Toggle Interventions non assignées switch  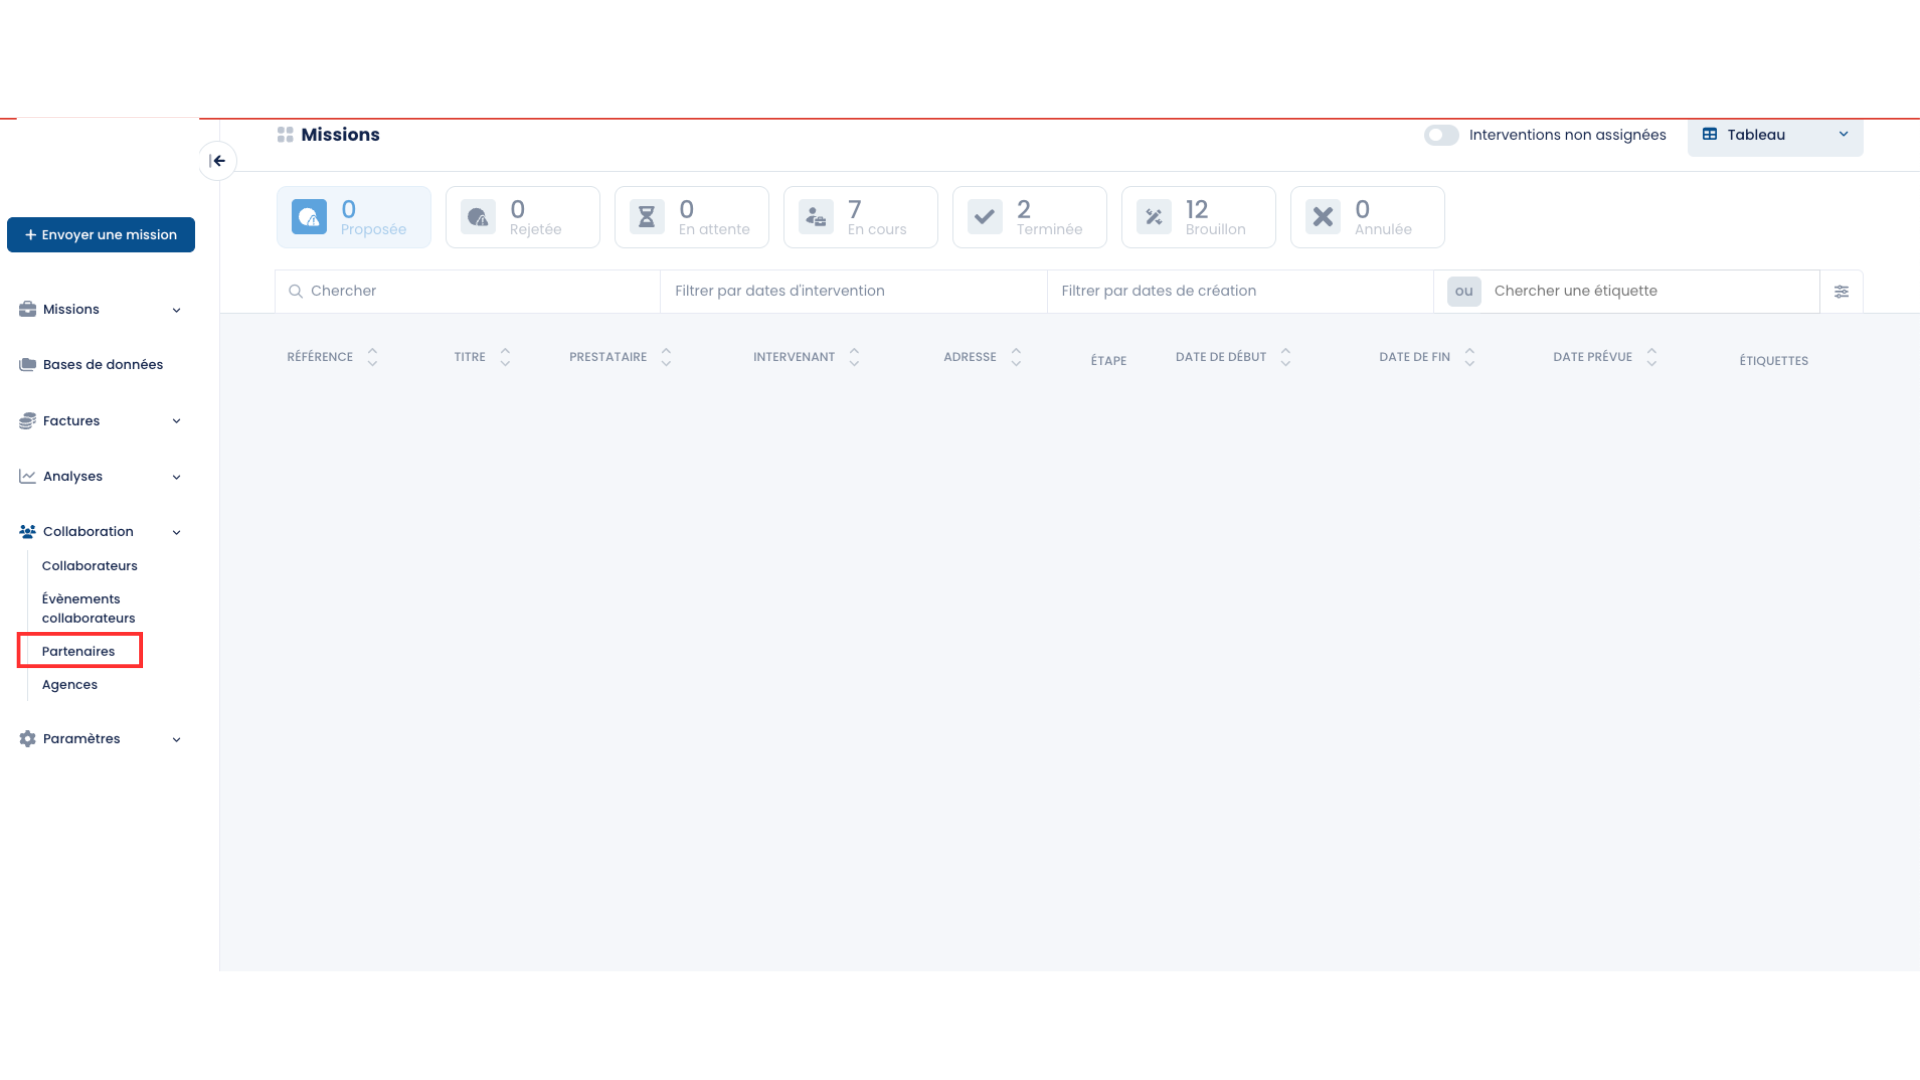point(1441,135)
